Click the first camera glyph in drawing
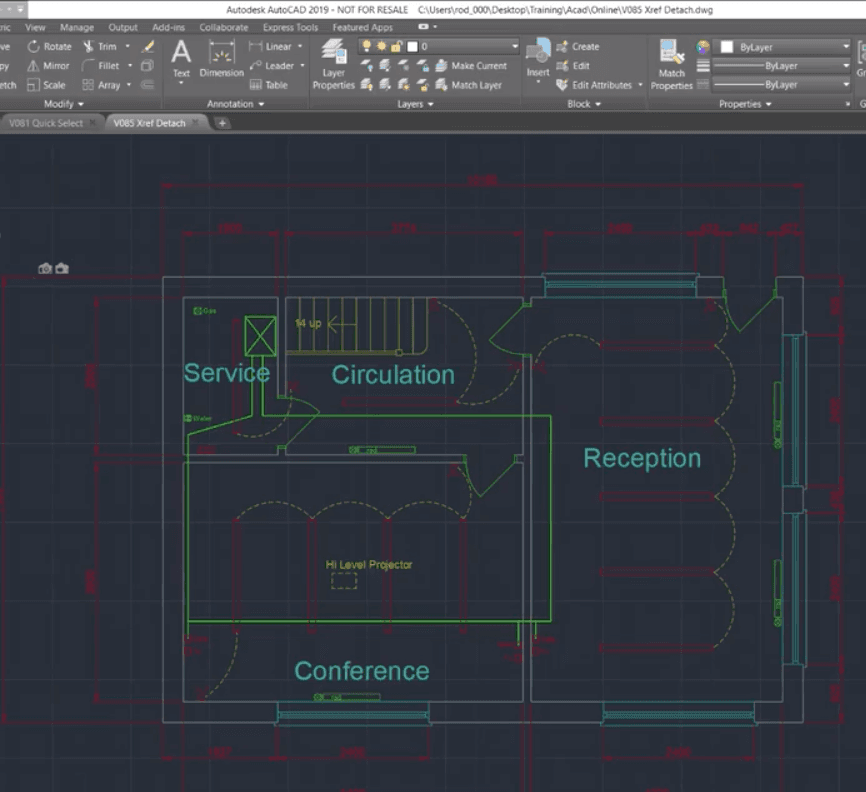This screenshot has width=866, height=792. (45, 268)
